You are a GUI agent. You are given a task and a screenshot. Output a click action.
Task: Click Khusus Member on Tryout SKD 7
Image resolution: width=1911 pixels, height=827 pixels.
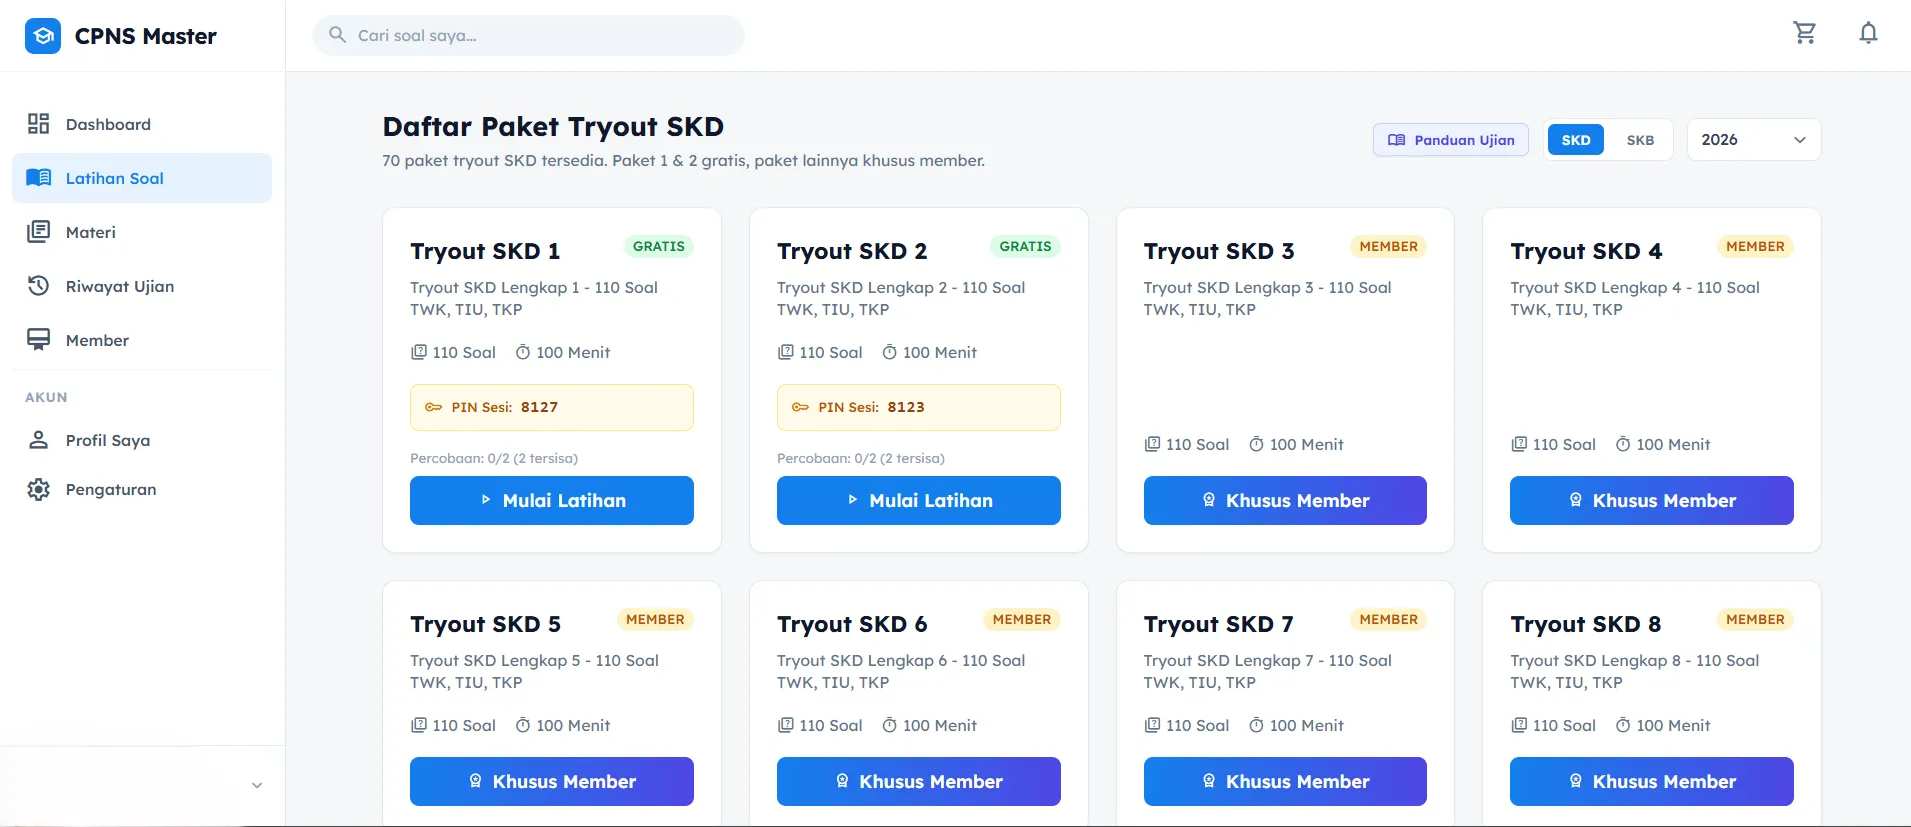pos(1285,781)
